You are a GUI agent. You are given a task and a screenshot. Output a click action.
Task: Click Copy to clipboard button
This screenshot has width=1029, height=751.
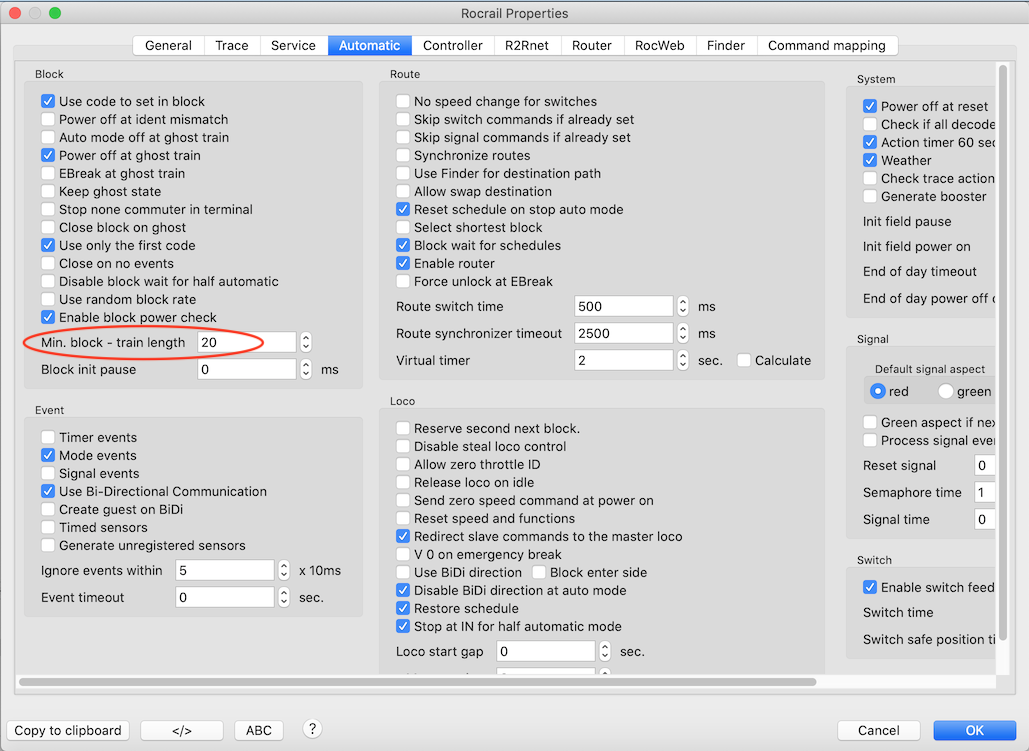pyautogui.click(x=68, y=730)
